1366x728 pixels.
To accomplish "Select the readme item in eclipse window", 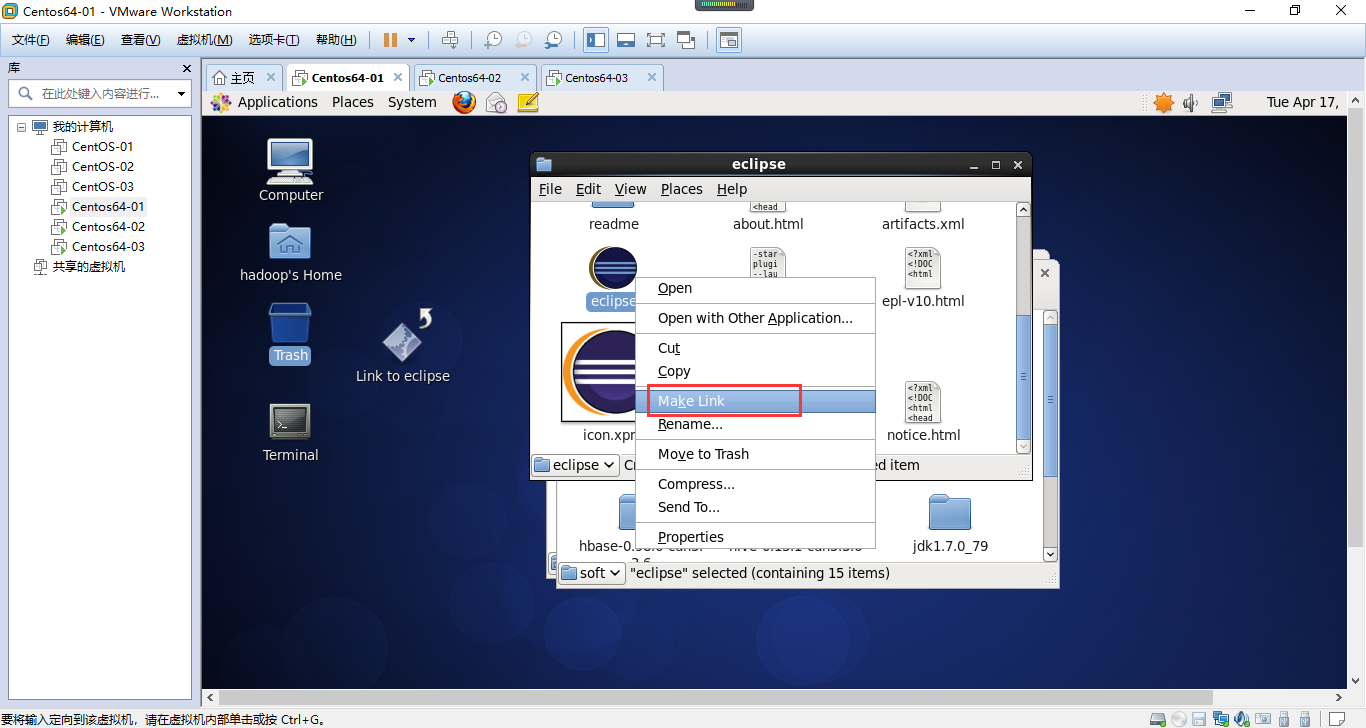I will 614,214.
